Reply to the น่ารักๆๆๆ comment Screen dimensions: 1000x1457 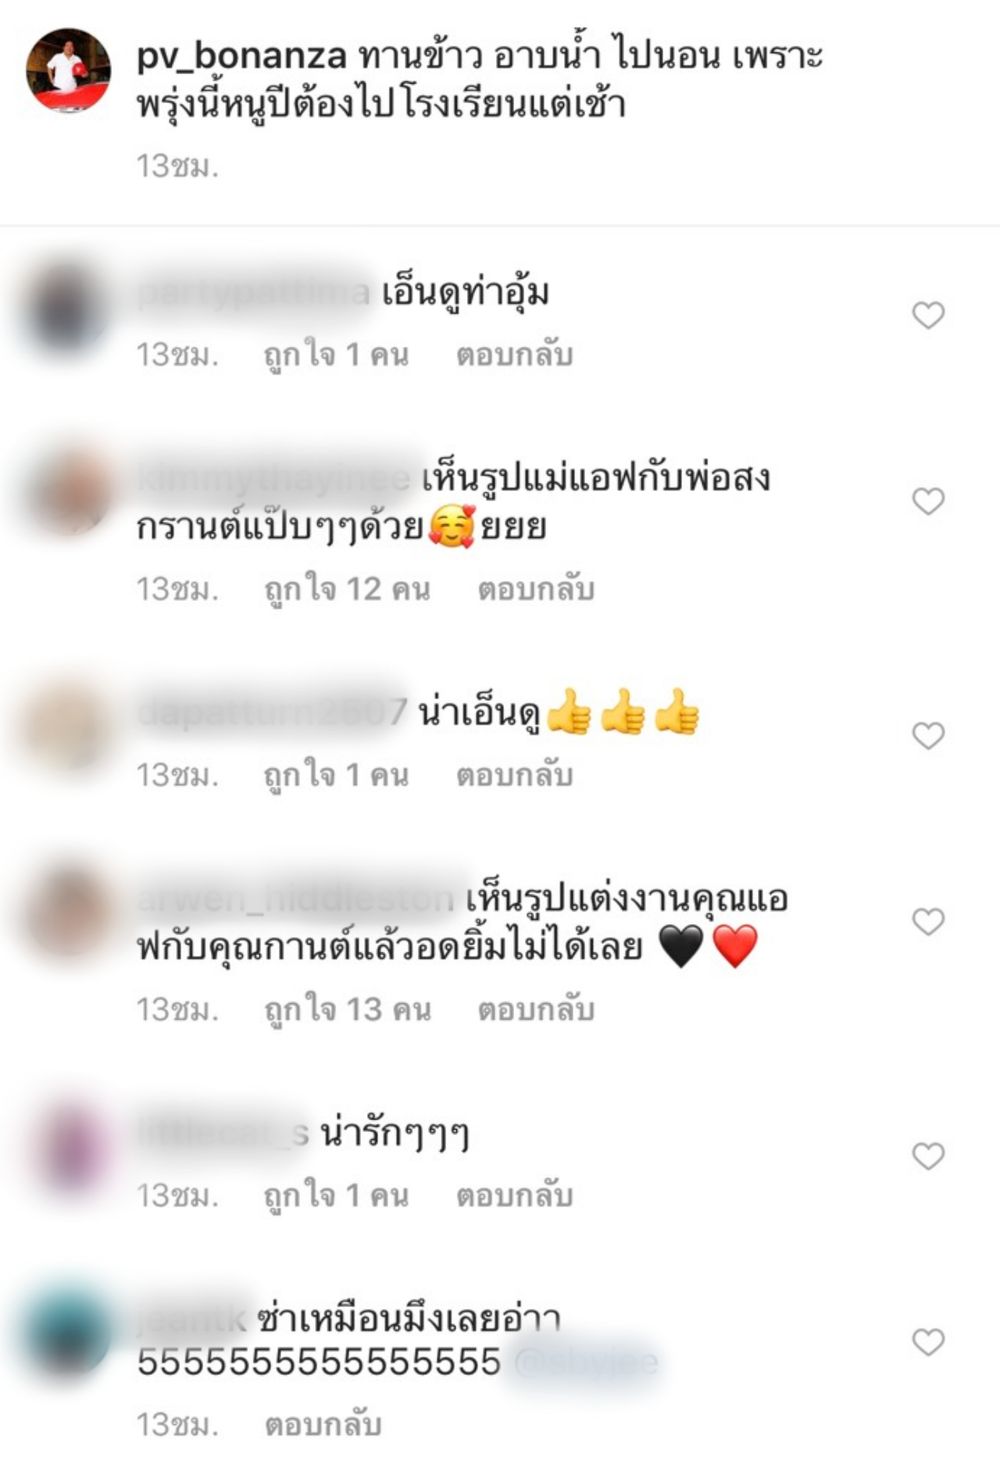pos(514,1195)
